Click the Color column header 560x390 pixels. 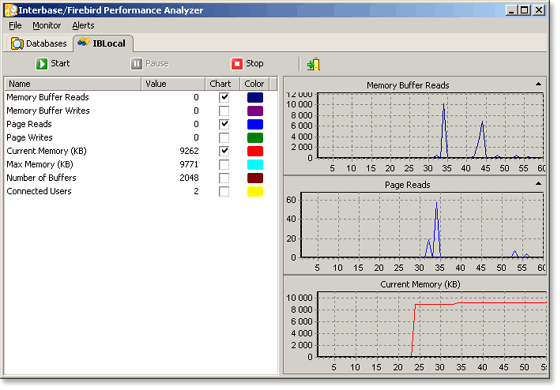pos(254,84)
